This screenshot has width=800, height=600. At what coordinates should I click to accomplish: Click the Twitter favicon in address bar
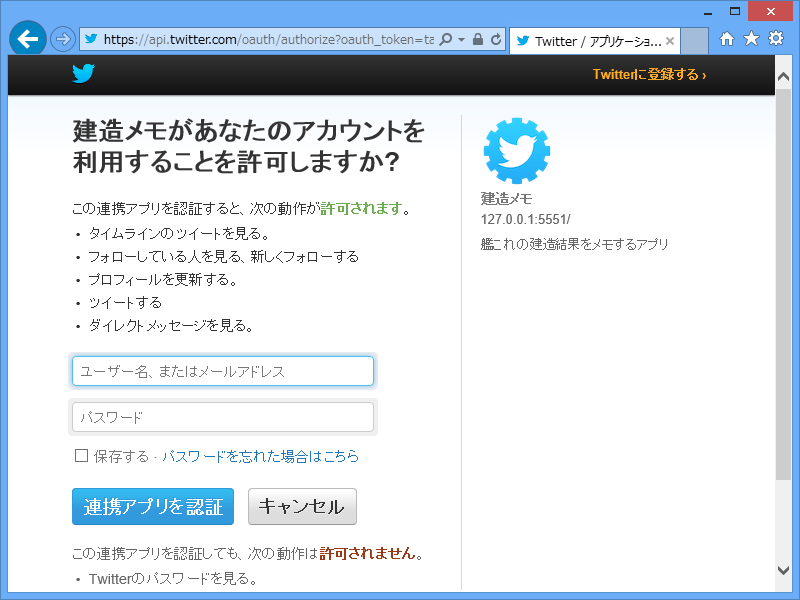[91, 39]
